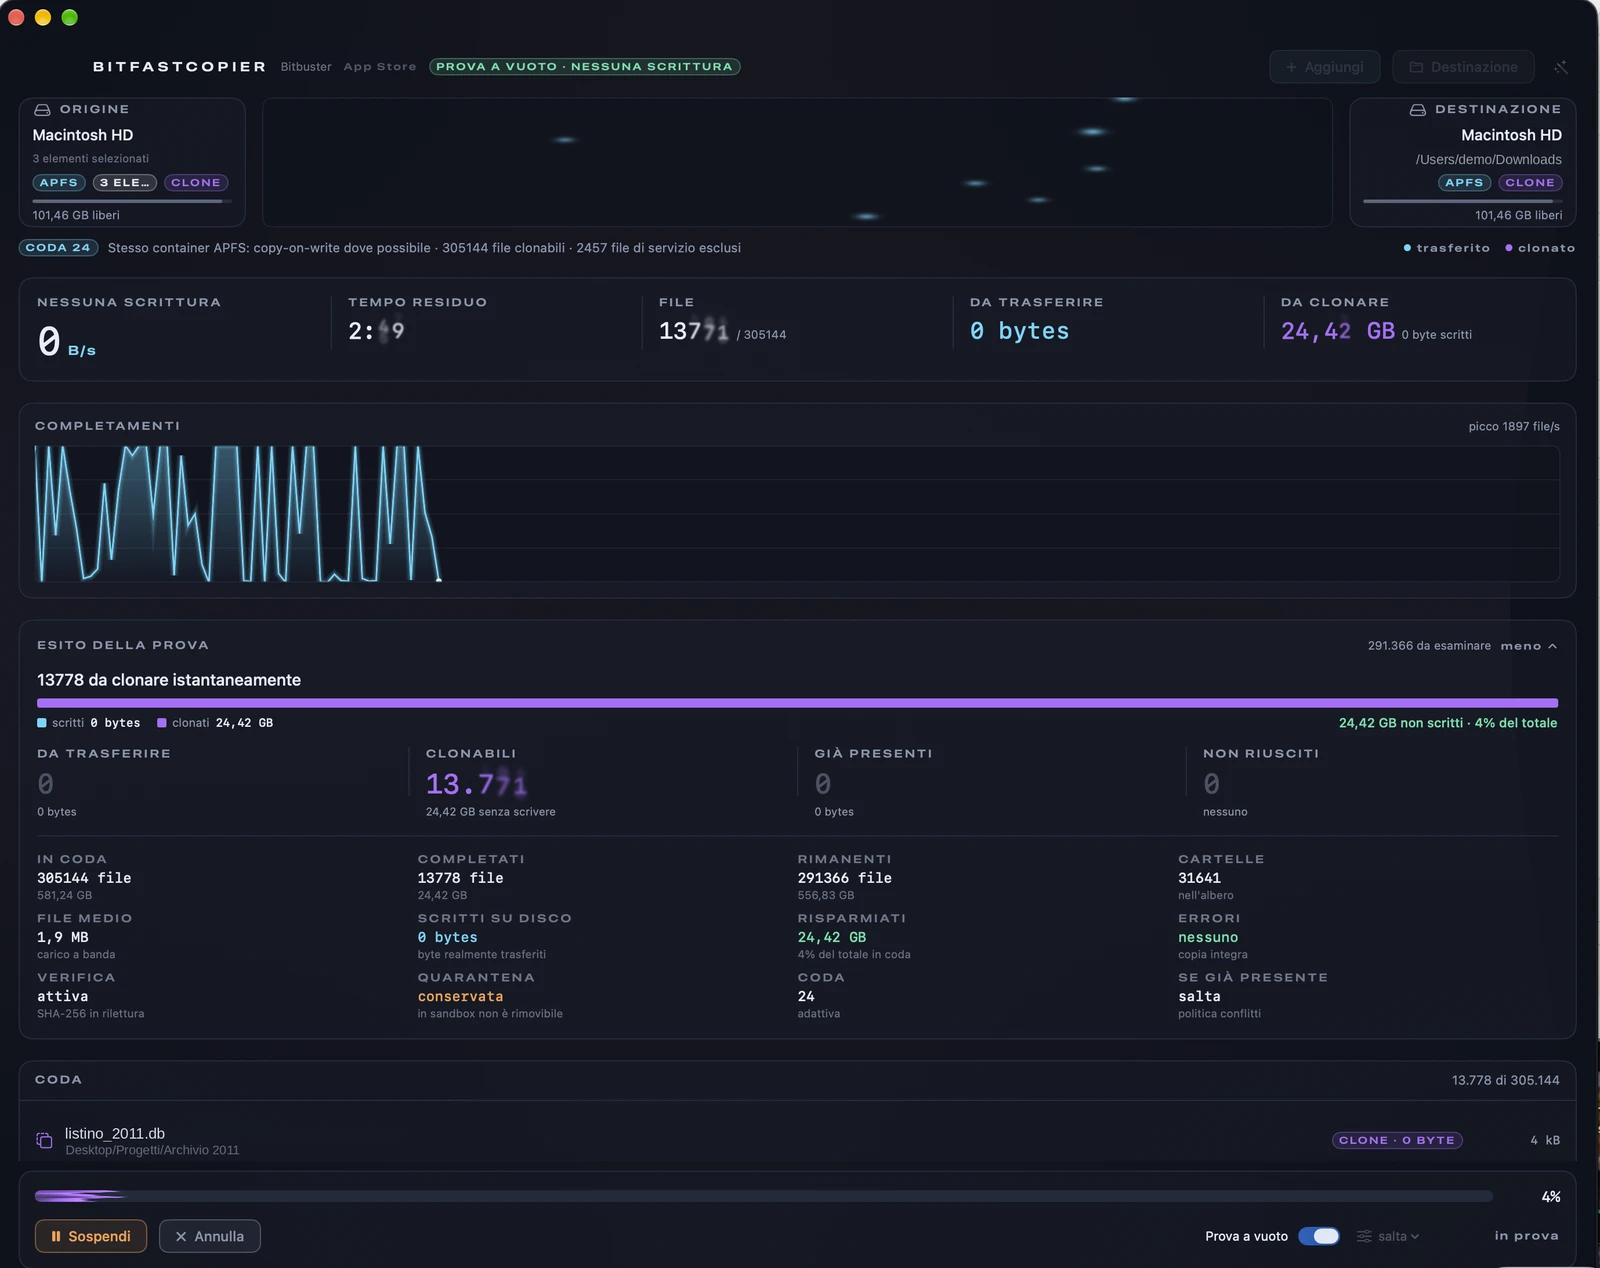This screenshot has height=1268, width=1600.
Task: Click the 'attiva' verifica value
Action: [63, 997]
